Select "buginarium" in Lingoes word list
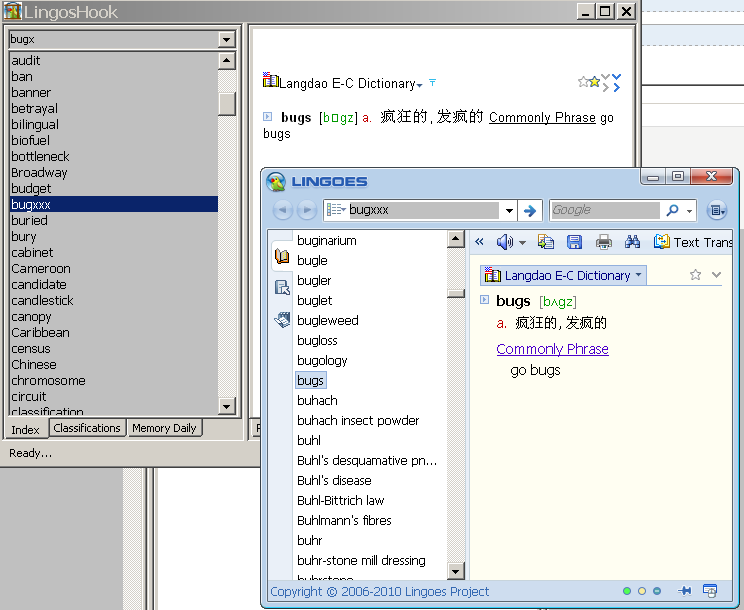Screen dimensions: 744x610 [326, 240]
